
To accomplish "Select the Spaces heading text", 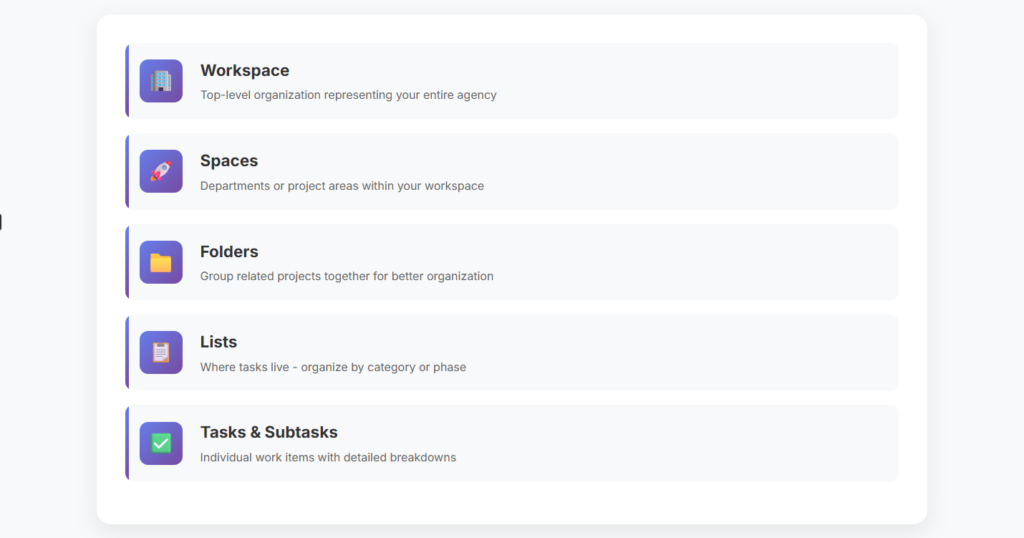I will [229, 161].
